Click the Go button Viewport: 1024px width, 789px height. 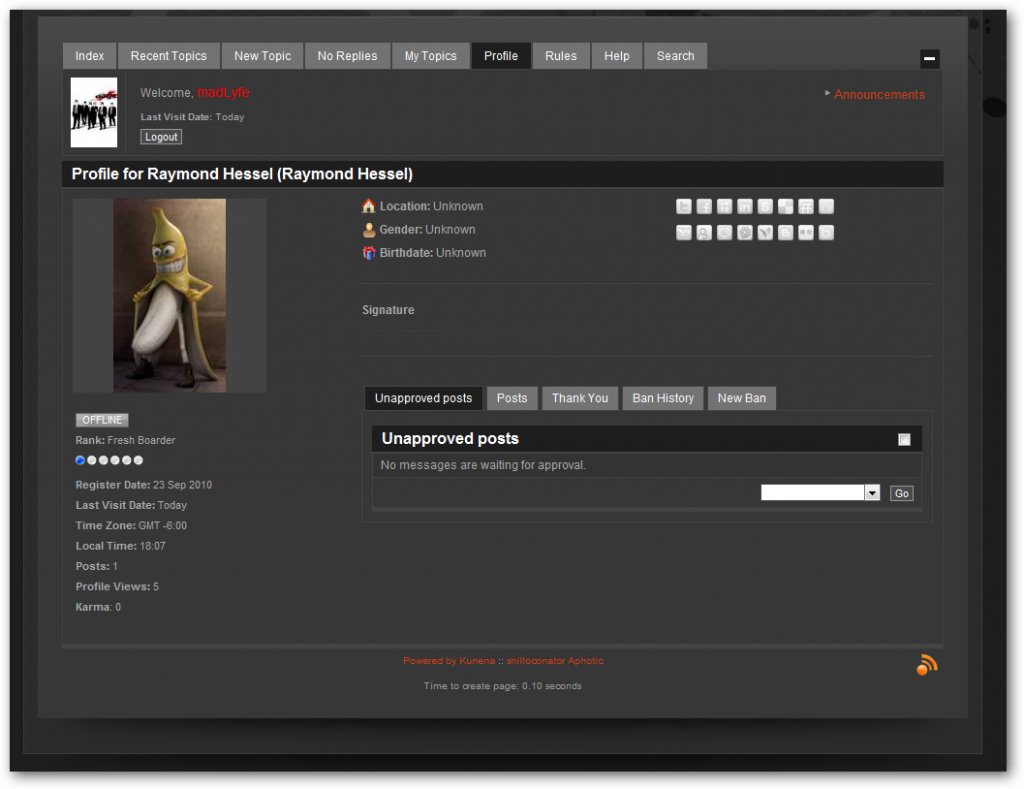(x=901, y=493)
